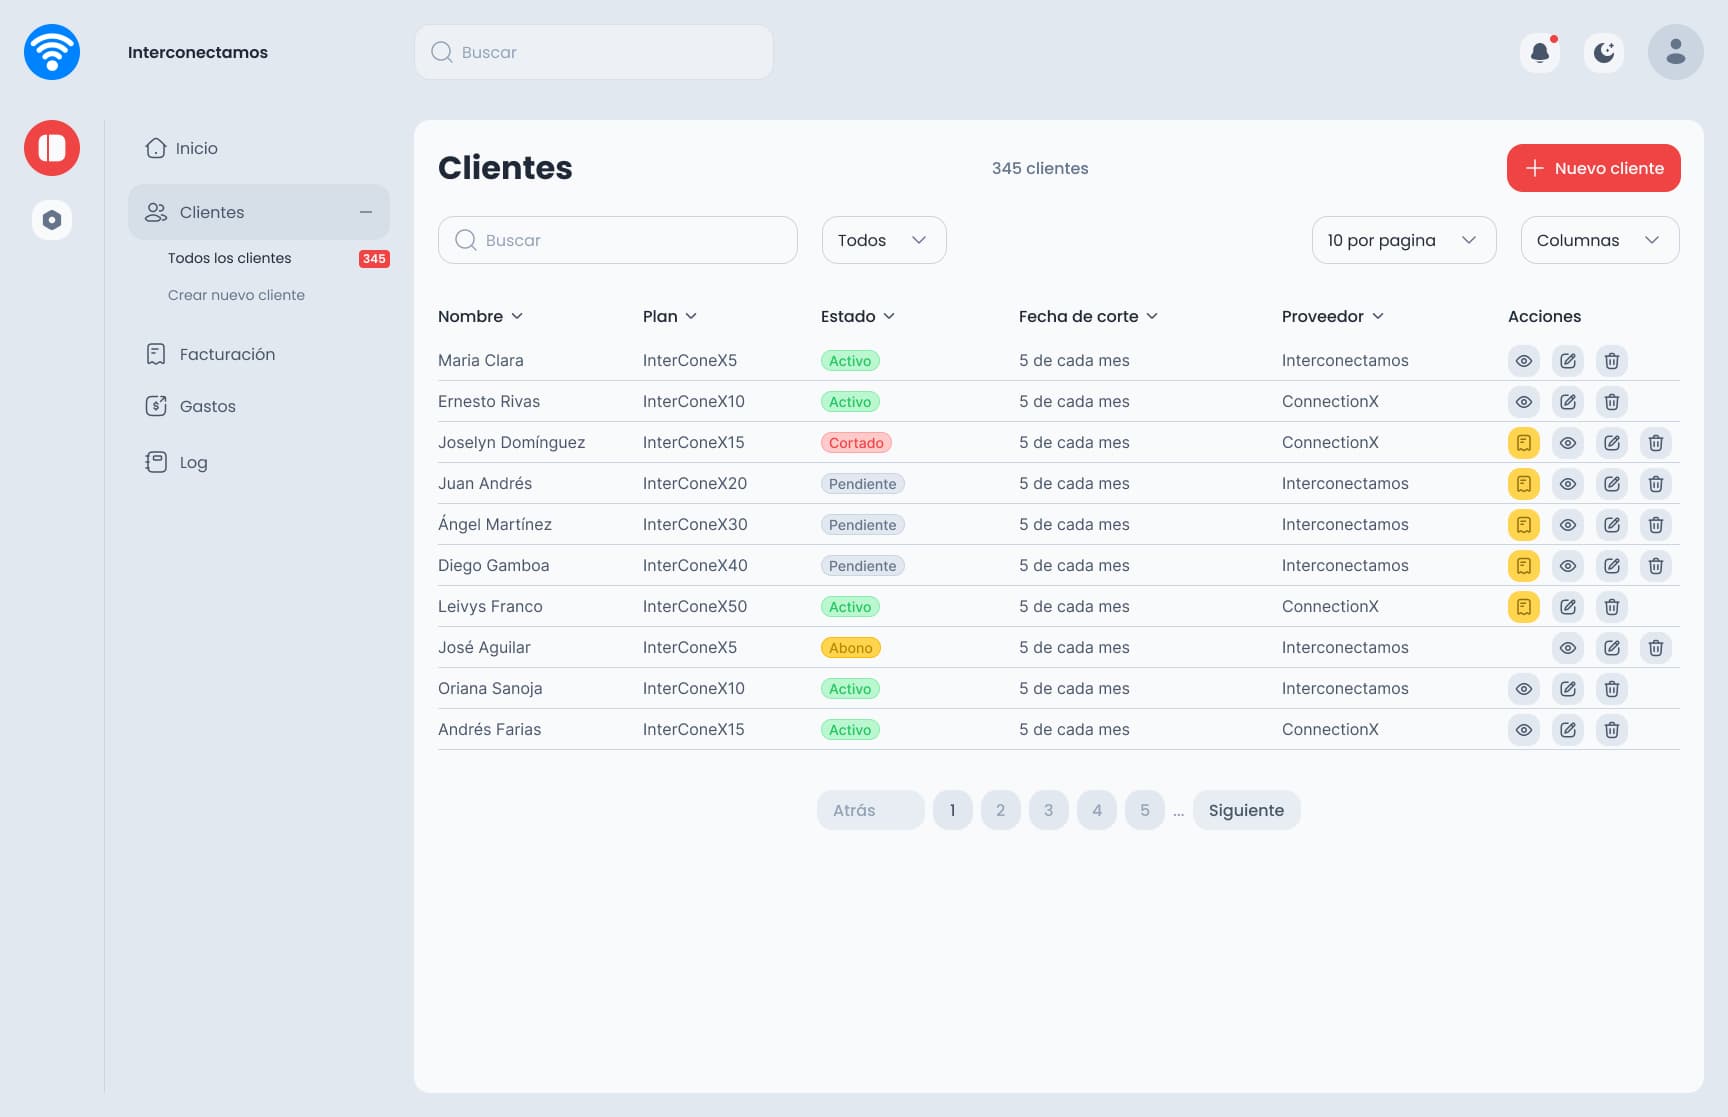Open the settings gear icon in sidebar
Viewport: 1728px width, 1117px height.
click(x=51, y=219)
